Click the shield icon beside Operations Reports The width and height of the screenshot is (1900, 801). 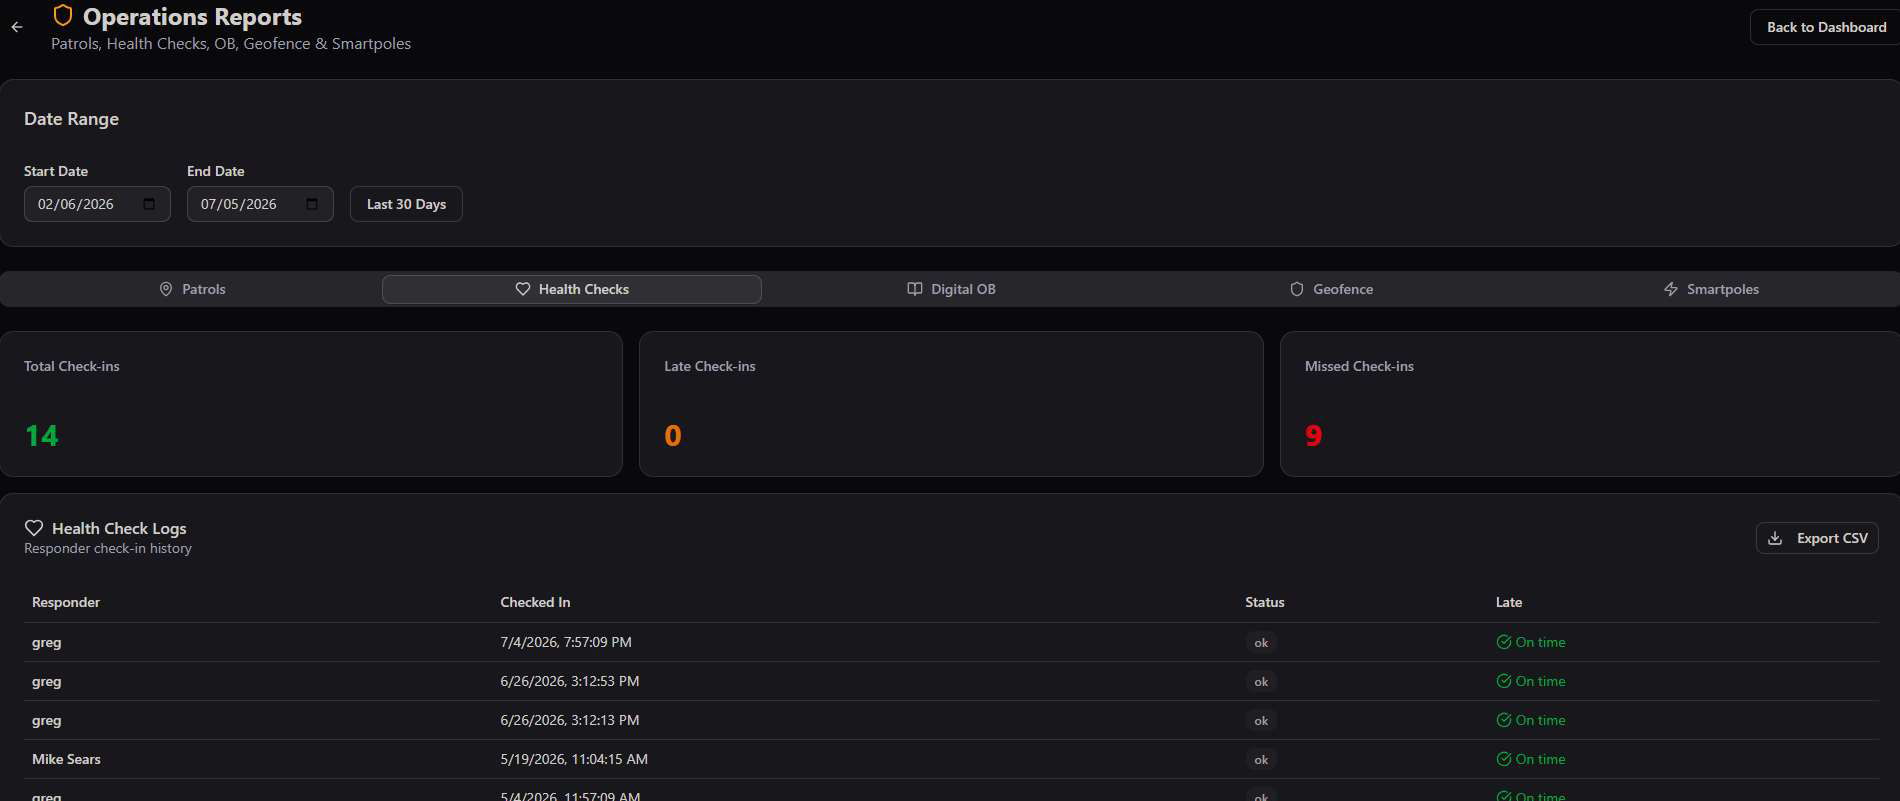point(63,16)
